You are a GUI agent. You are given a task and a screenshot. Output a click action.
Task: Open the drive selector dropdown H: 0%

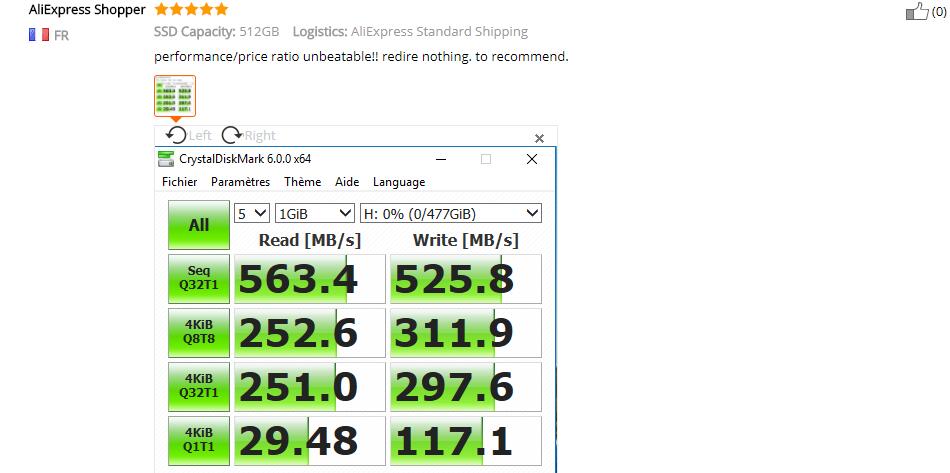451,213
